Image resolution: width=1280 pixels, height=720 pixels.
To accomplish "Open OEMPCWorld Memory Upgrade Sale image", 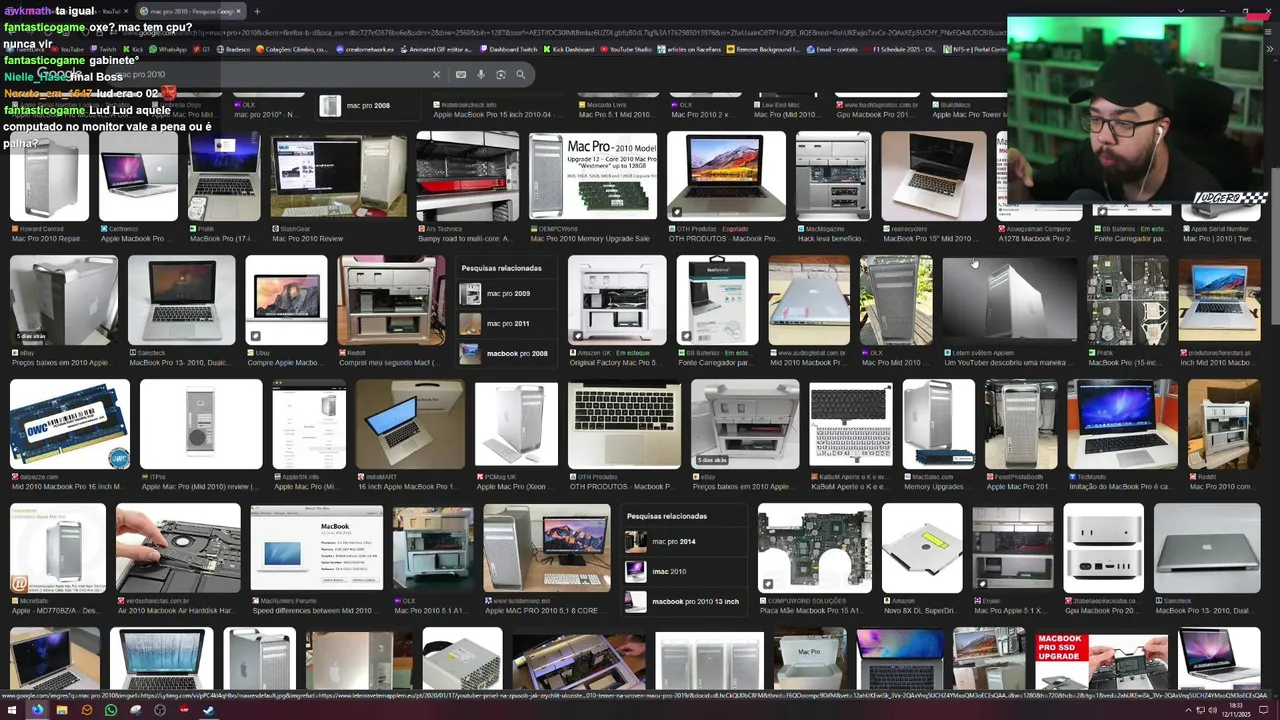I will click(593, 177).
